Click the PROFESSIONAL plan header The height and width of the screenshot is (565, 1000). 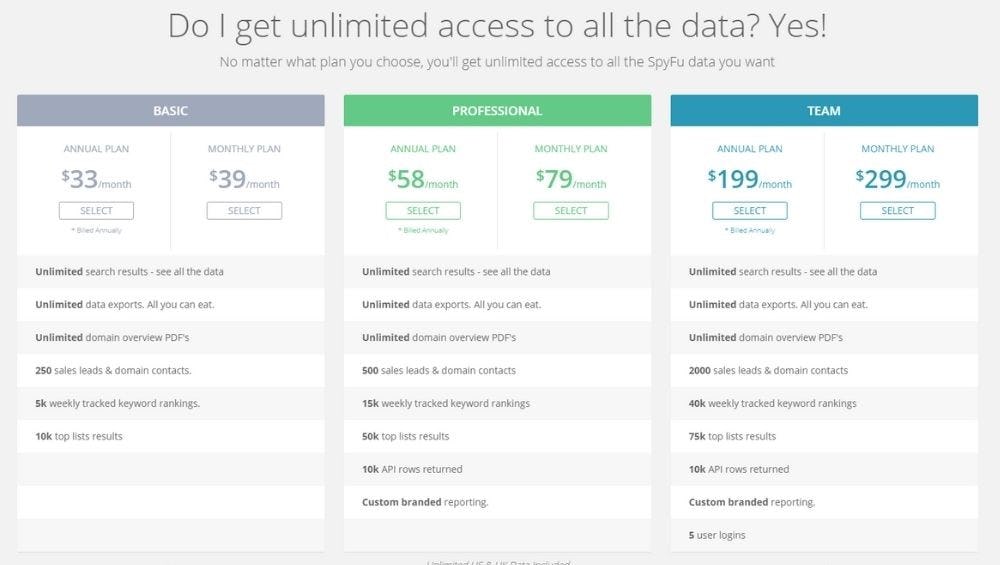[497, 111]
